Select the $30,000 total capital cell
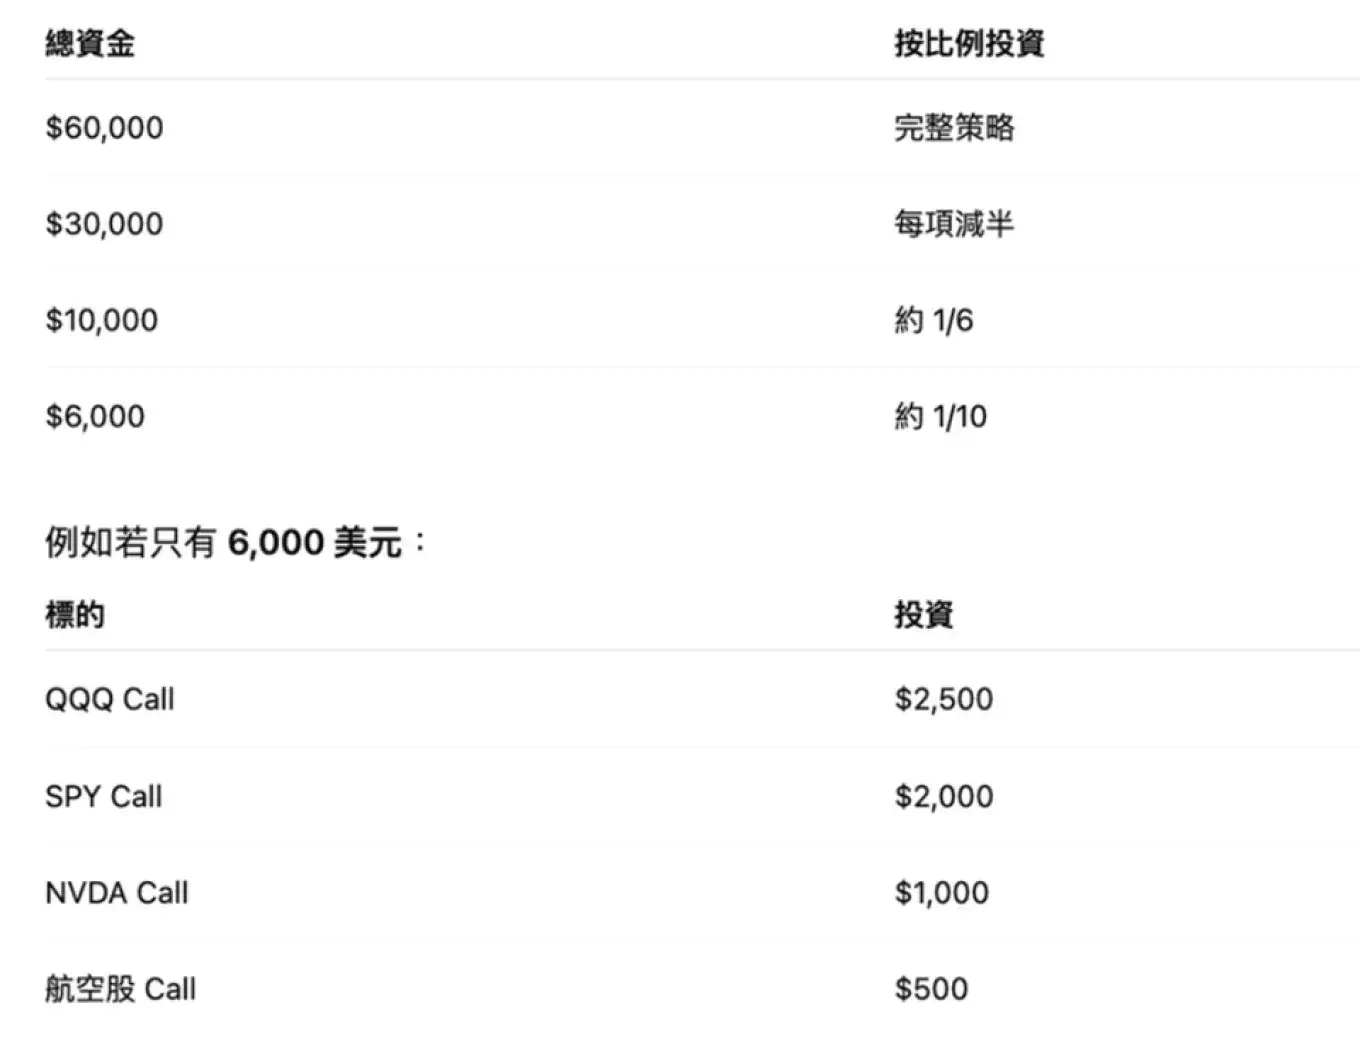 (x=104, y=224)
